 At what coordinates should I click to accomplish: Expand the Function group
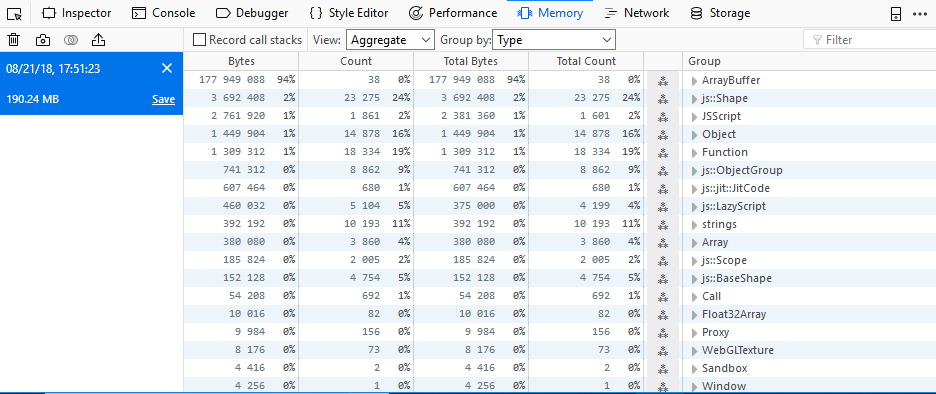[x=694, y=152]
